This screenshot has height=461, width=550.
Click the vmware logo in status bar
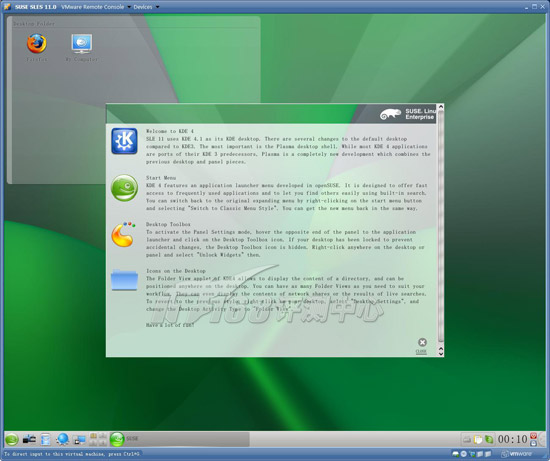point(516,454)
